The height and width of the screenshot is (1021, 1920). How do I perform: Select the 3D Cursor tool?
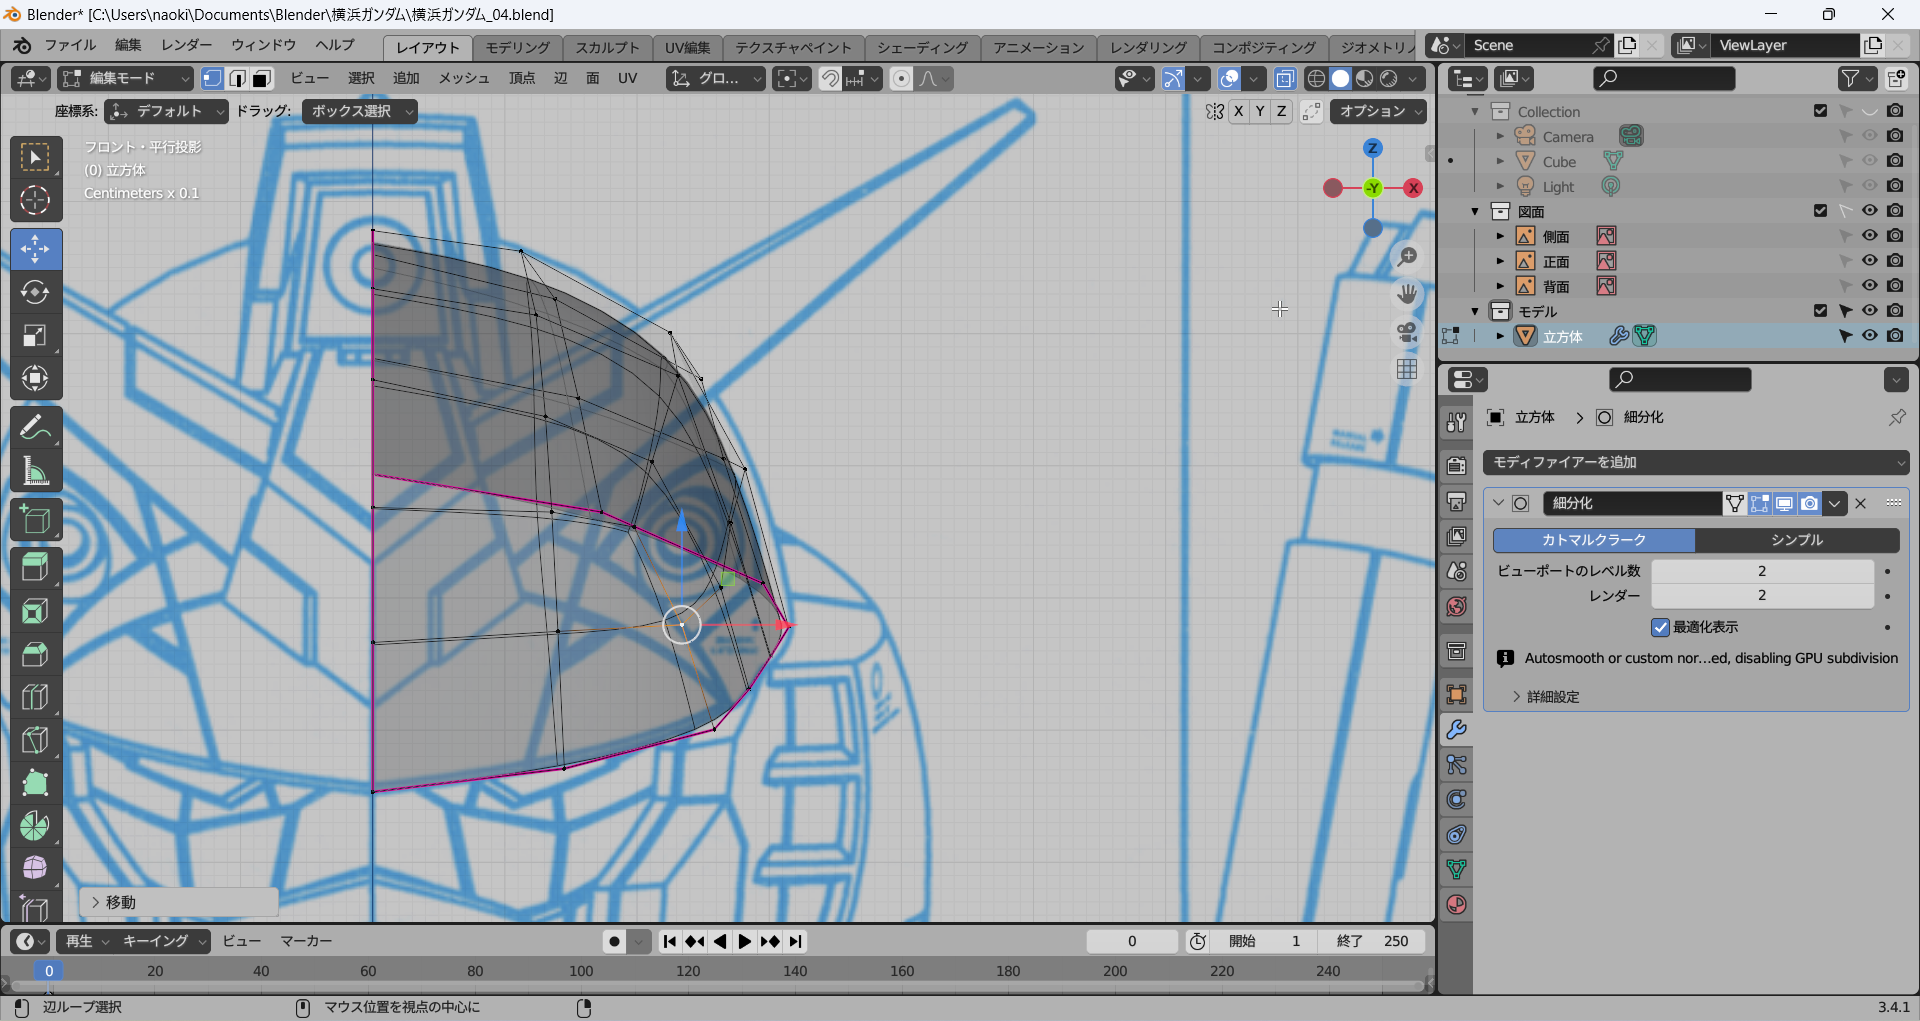(x=35, y=201)
